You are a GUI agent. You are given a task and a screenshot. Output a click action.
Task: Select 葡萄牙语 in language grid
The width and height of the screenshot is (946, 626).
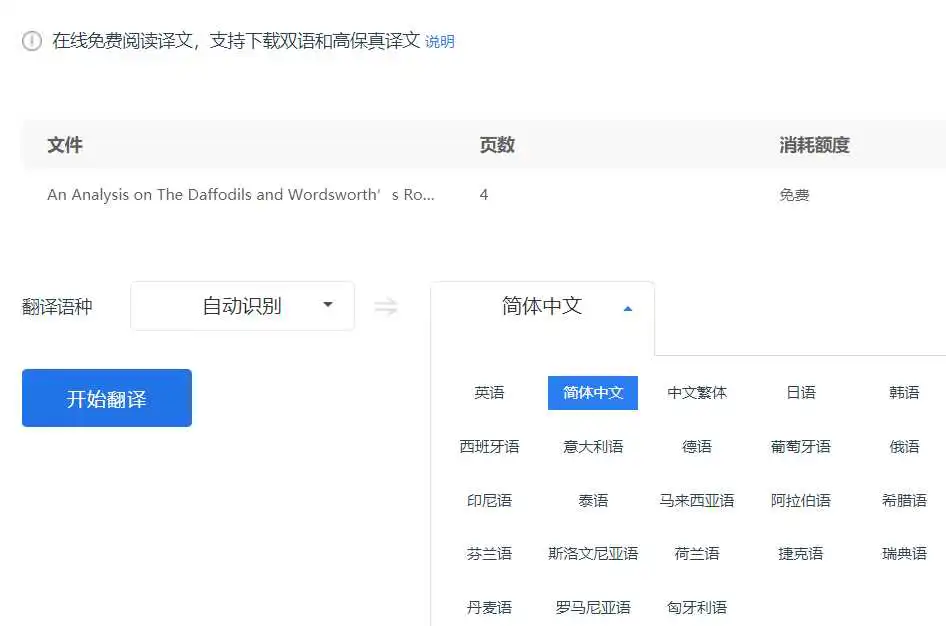801,446
